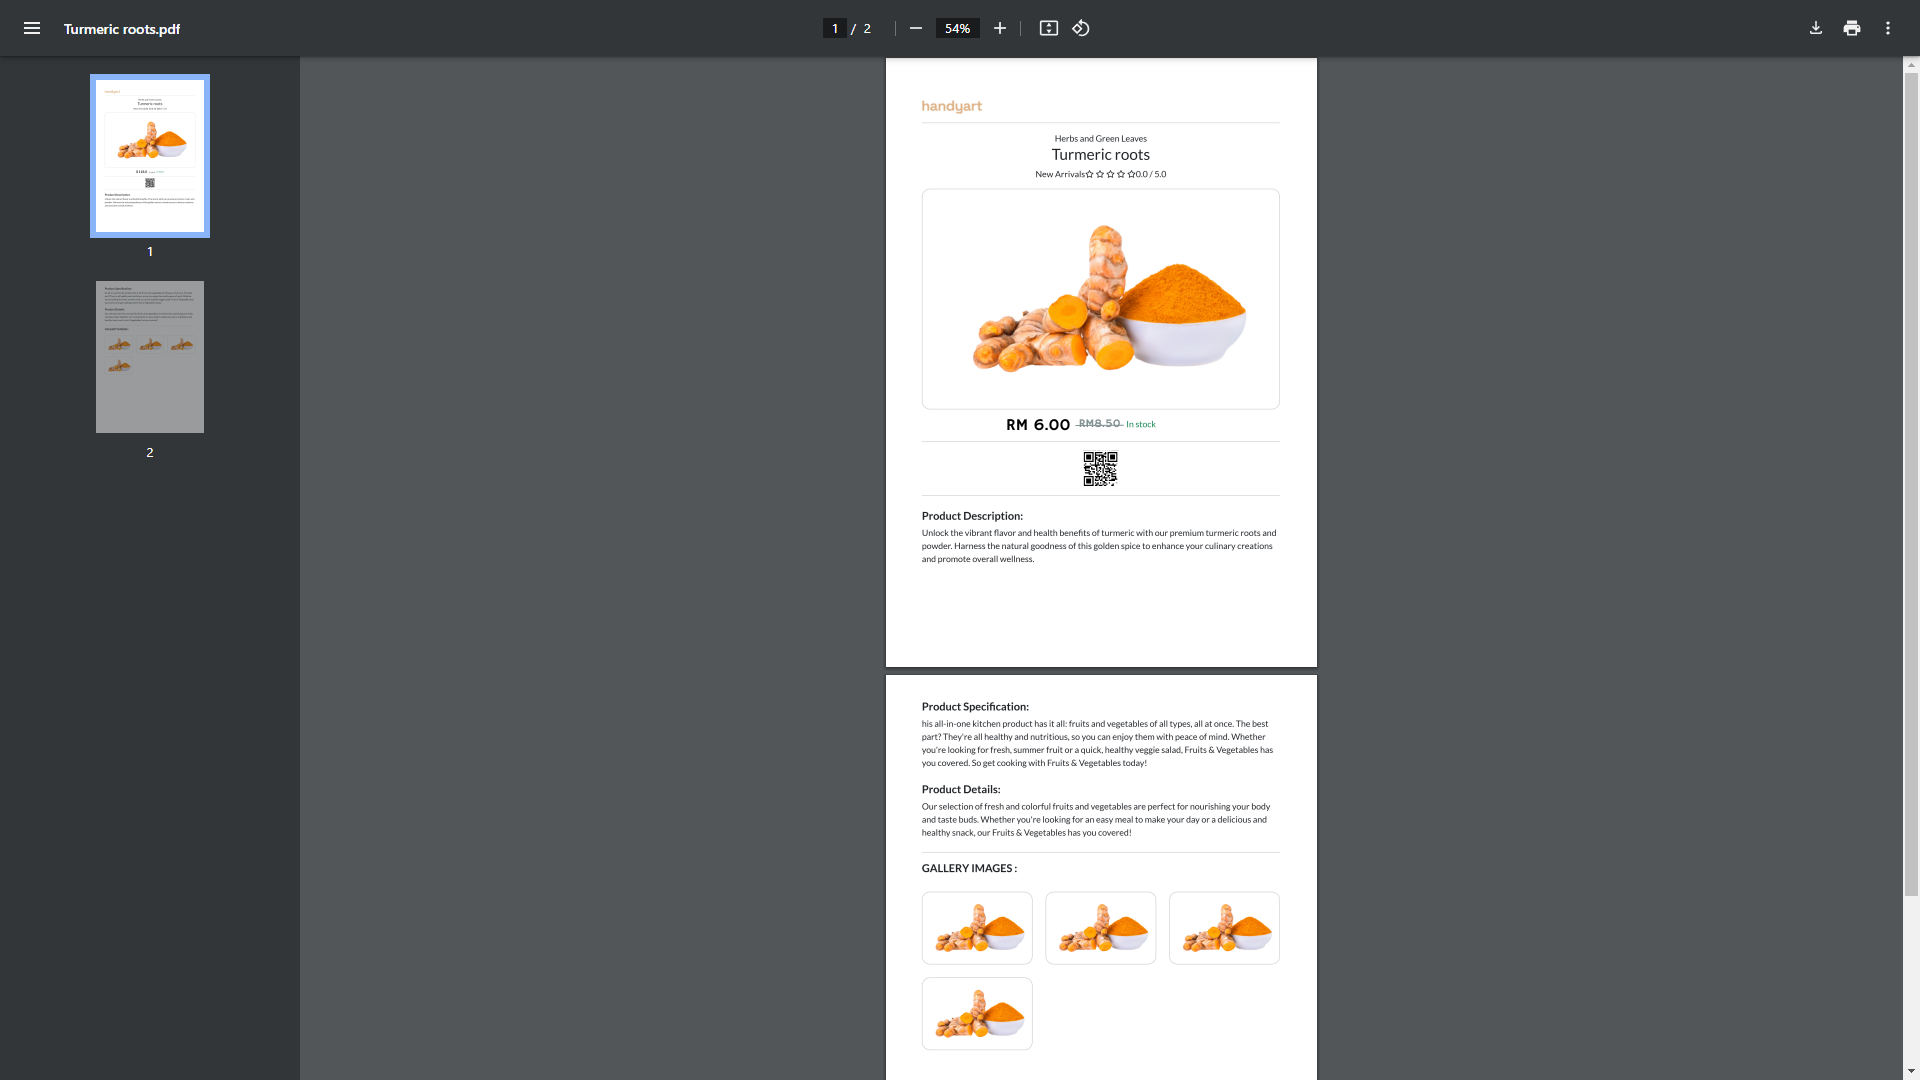Image resolution: width=1920 pixels, height=1080 pixels.
Task: Click the 54% zoom level field
Action: (957, 28)
